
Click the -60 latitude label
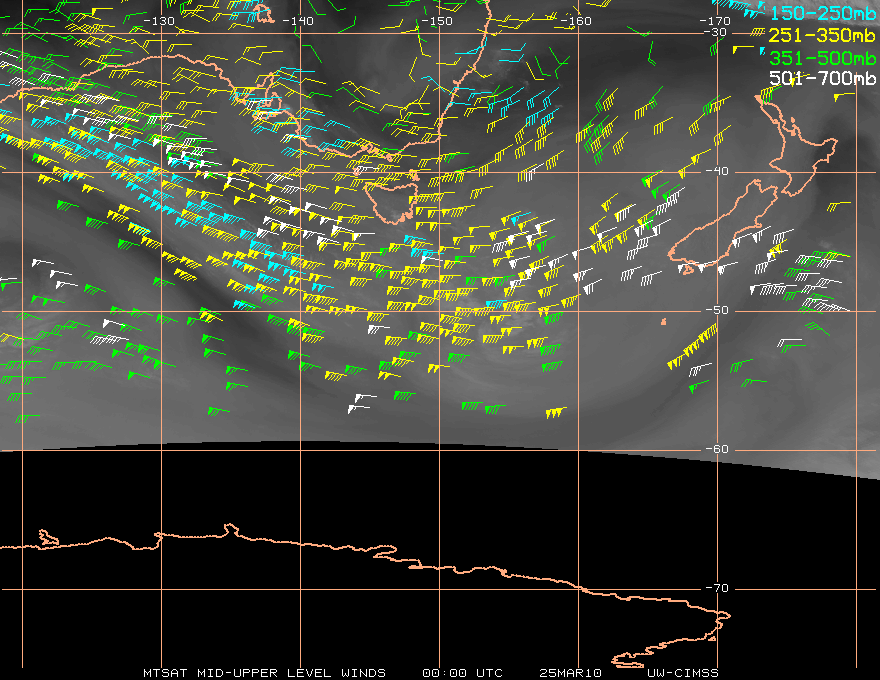coord(717,449)
